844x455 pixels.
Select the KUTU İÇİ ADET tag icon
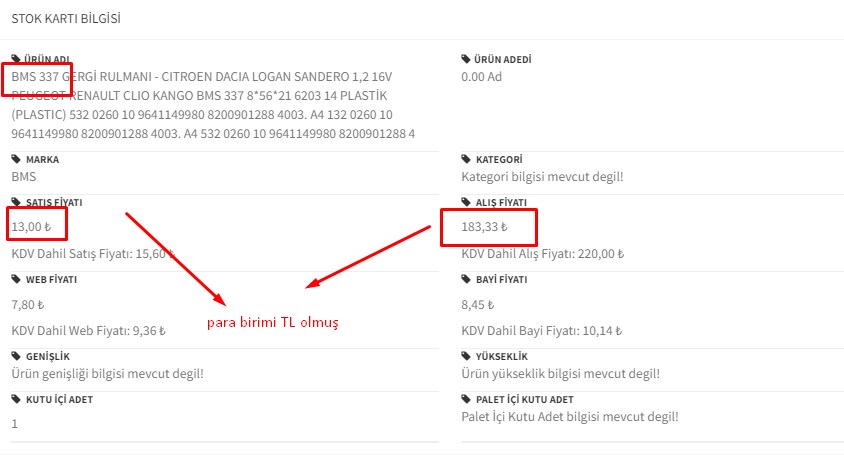click(16, 399)
